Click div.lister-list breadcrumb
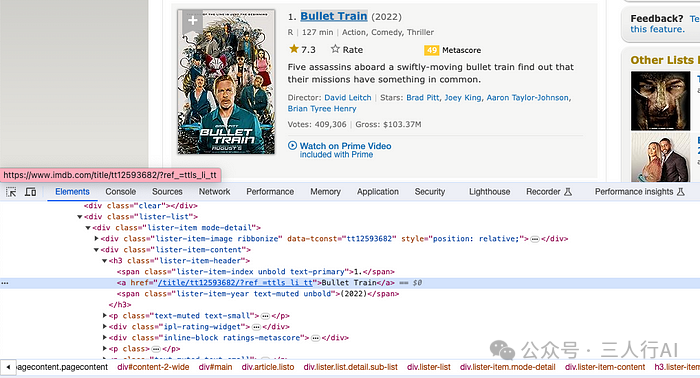The height and width of the screenshot is (378, 700). [429, 367]
